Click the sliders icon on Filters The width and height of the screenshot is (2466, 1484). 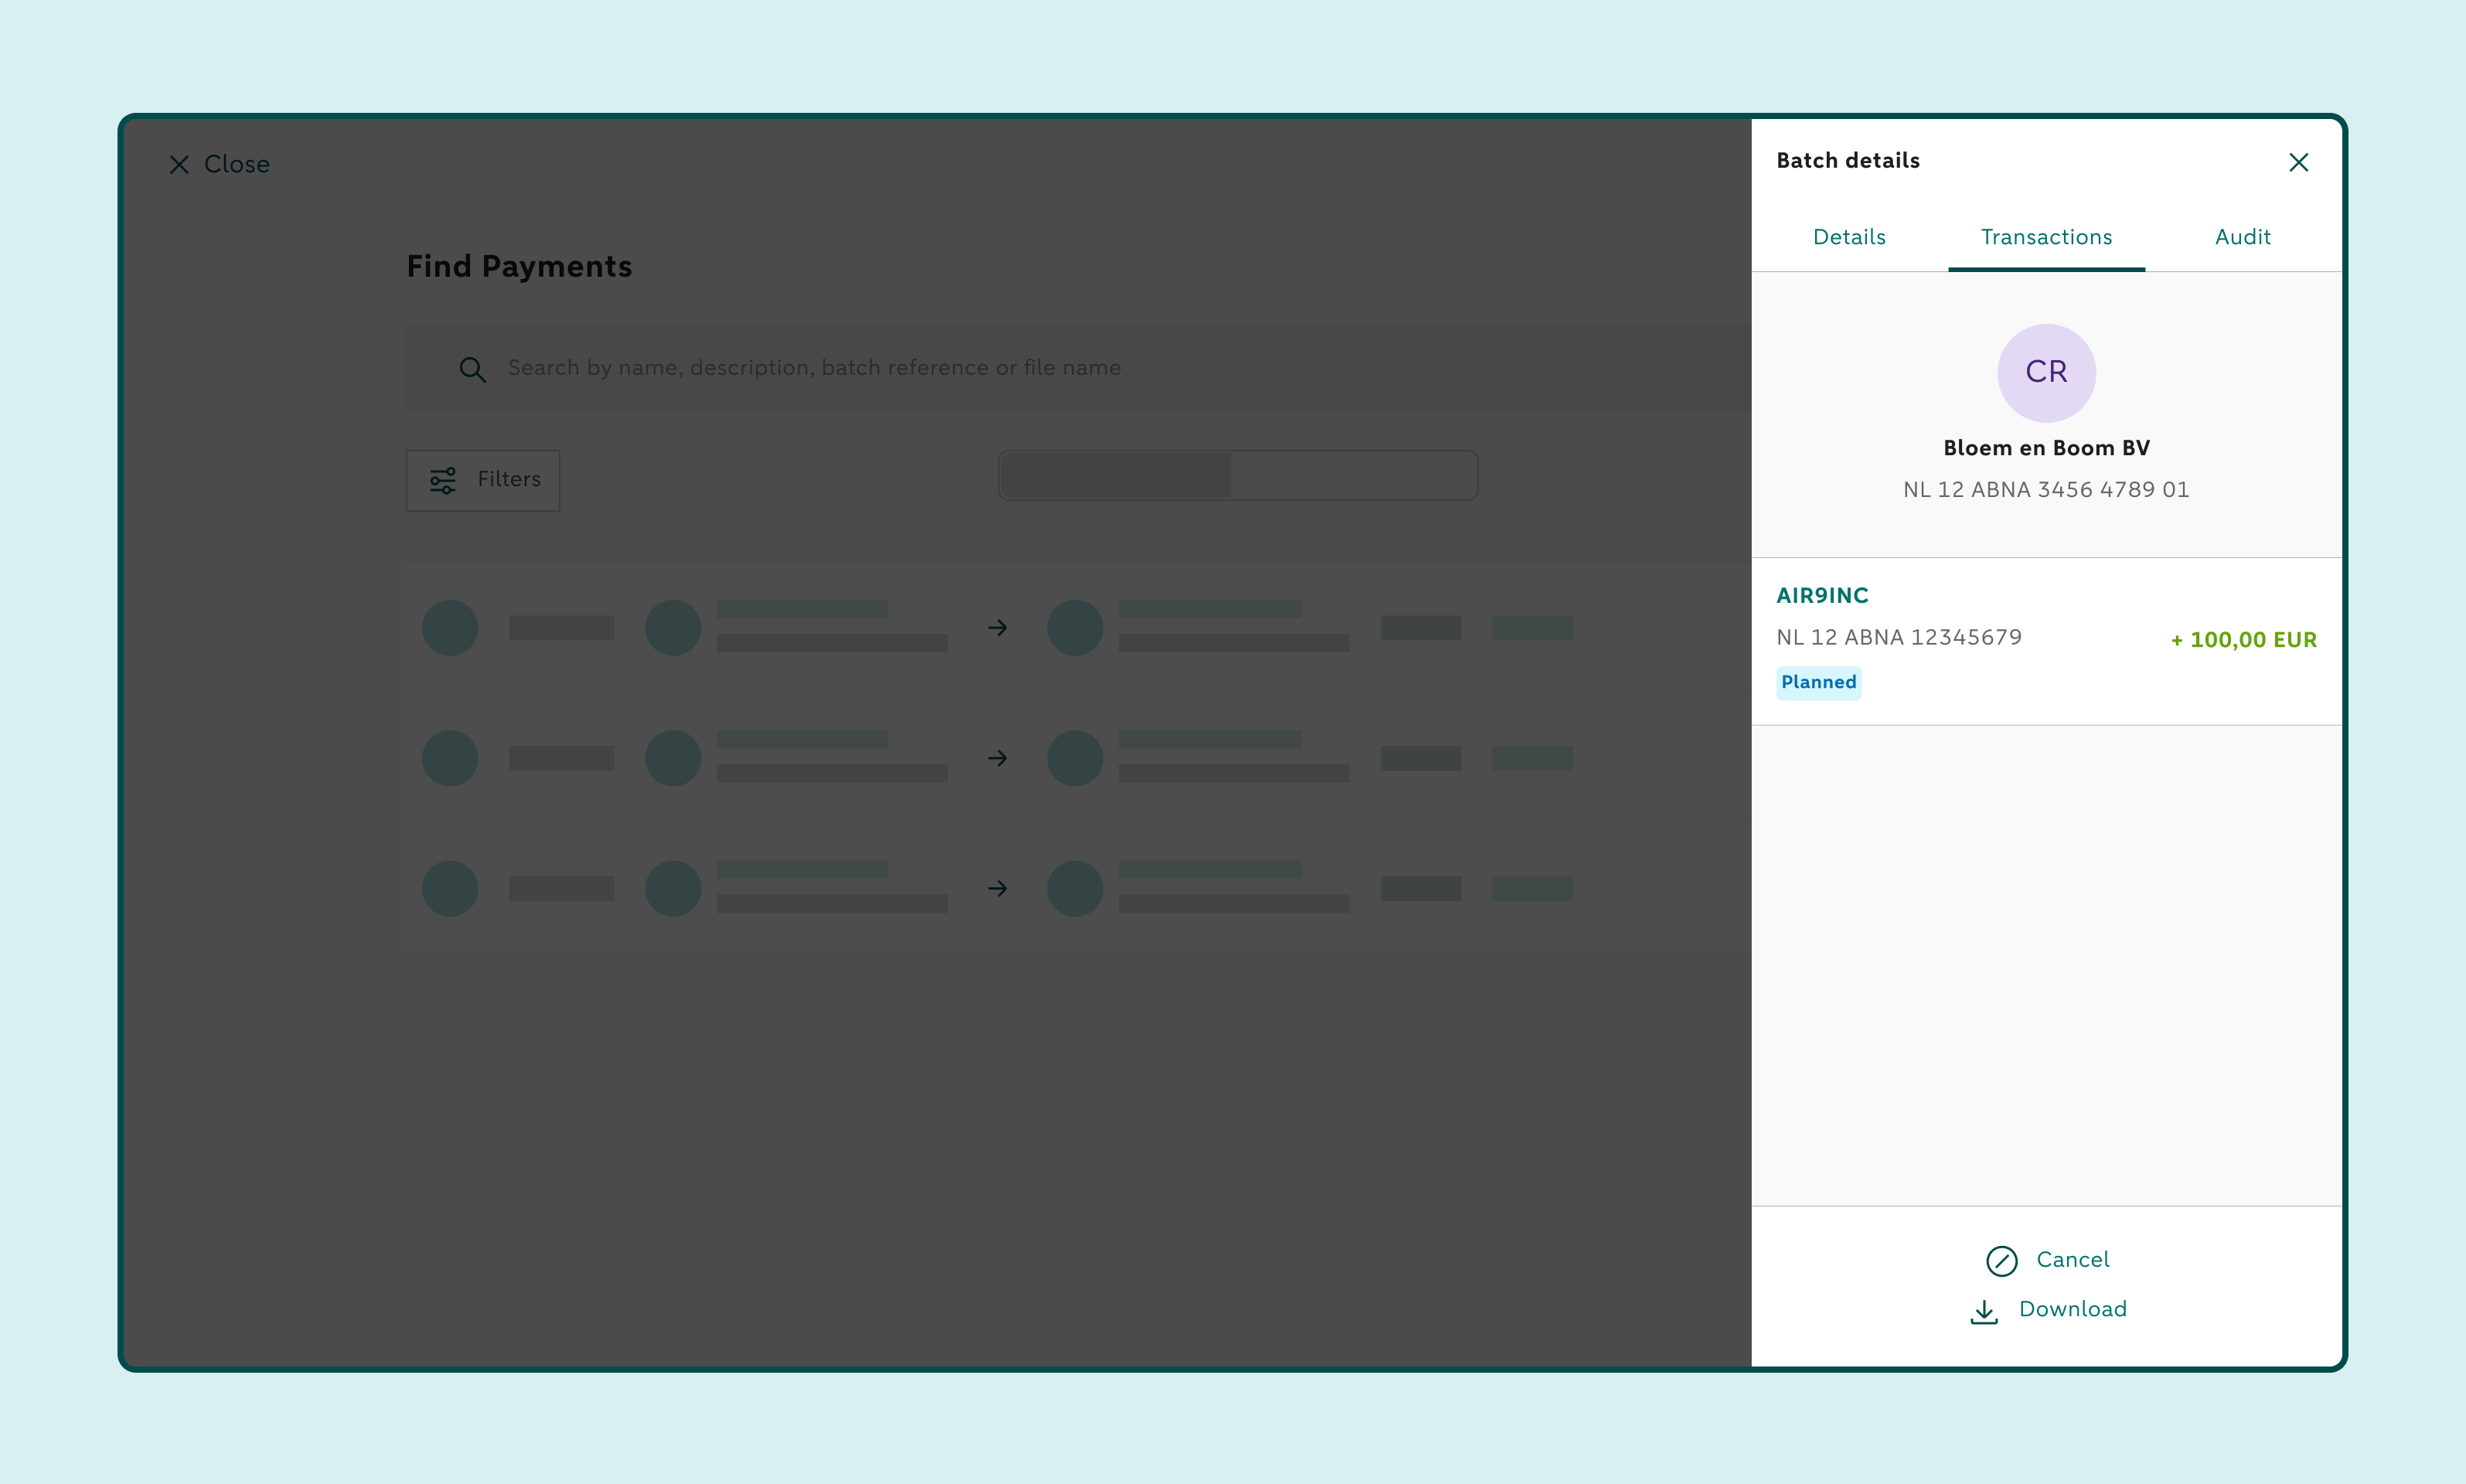coord(443,481)
